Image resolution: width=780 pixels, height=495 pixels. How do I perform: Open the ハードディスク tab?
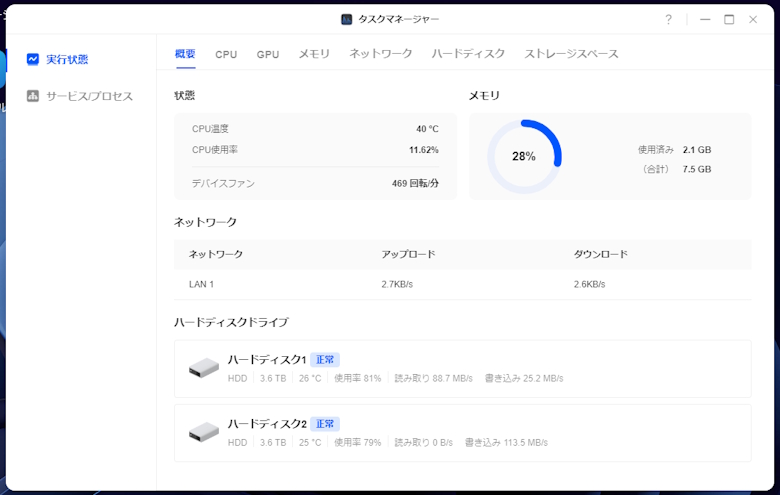(x=468, y=54)
